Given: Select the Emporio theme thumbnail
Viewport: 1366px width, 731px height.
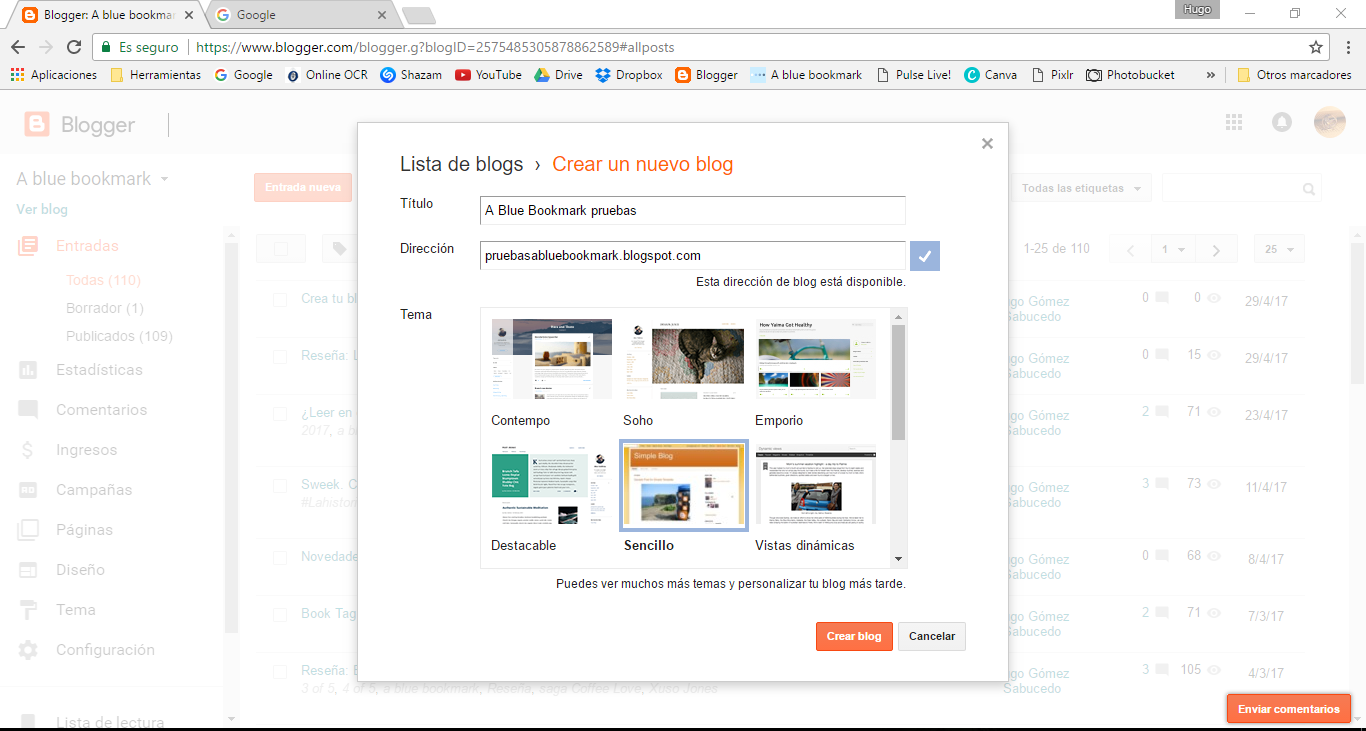Looking at the screenshot, I should pyautogui.click(x=815, y=359).
